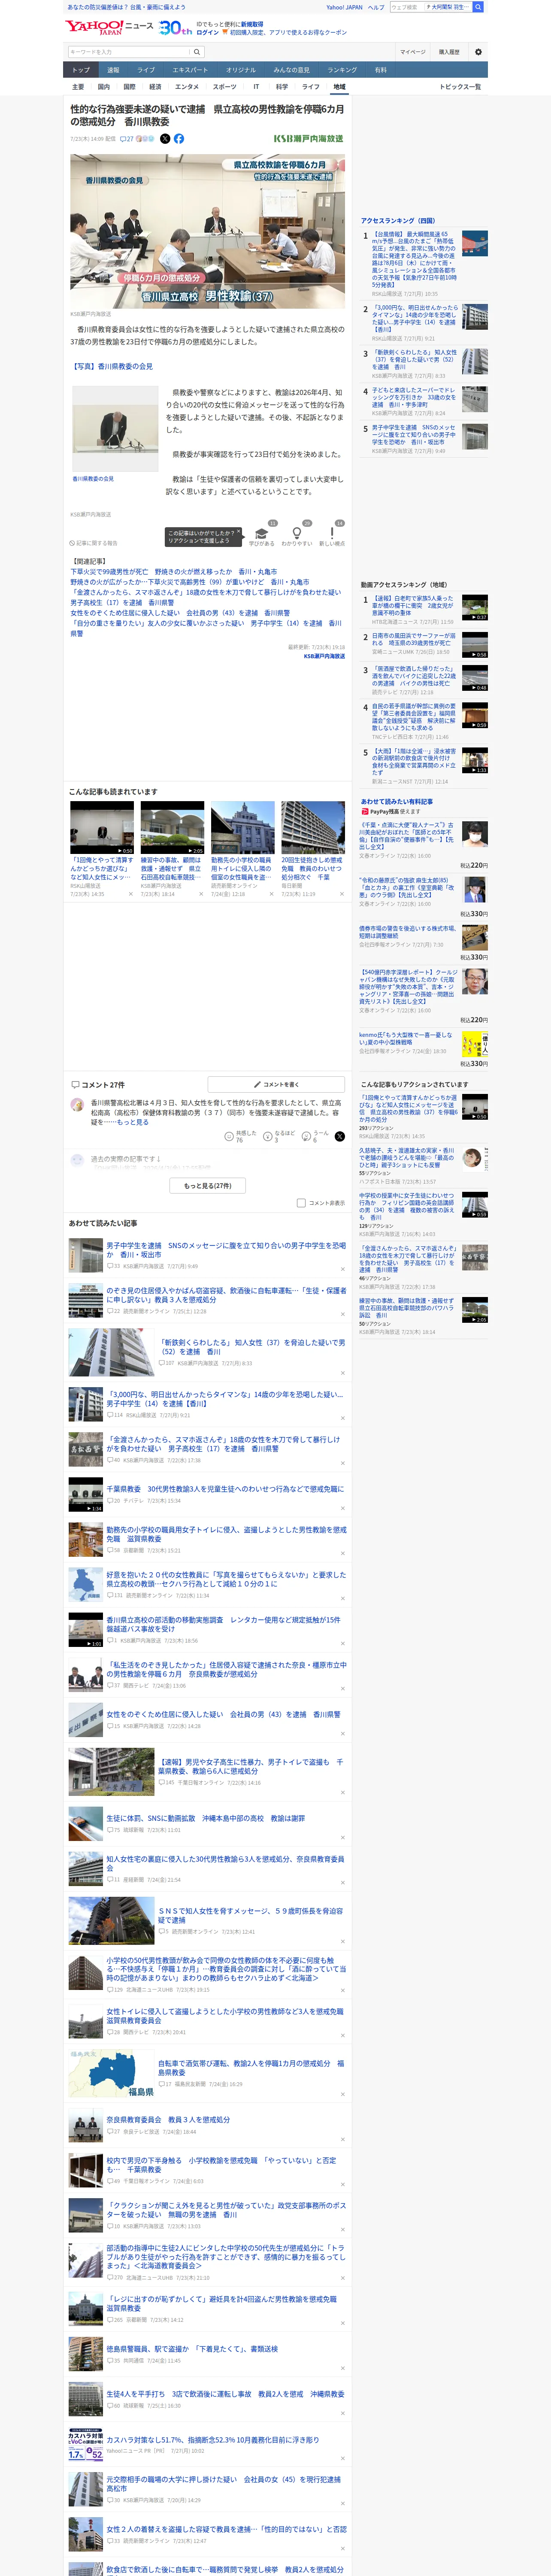Open the comment count bubble icon near headline
This screenshot has width=551, height=2576.
click(x=127, y=139)
